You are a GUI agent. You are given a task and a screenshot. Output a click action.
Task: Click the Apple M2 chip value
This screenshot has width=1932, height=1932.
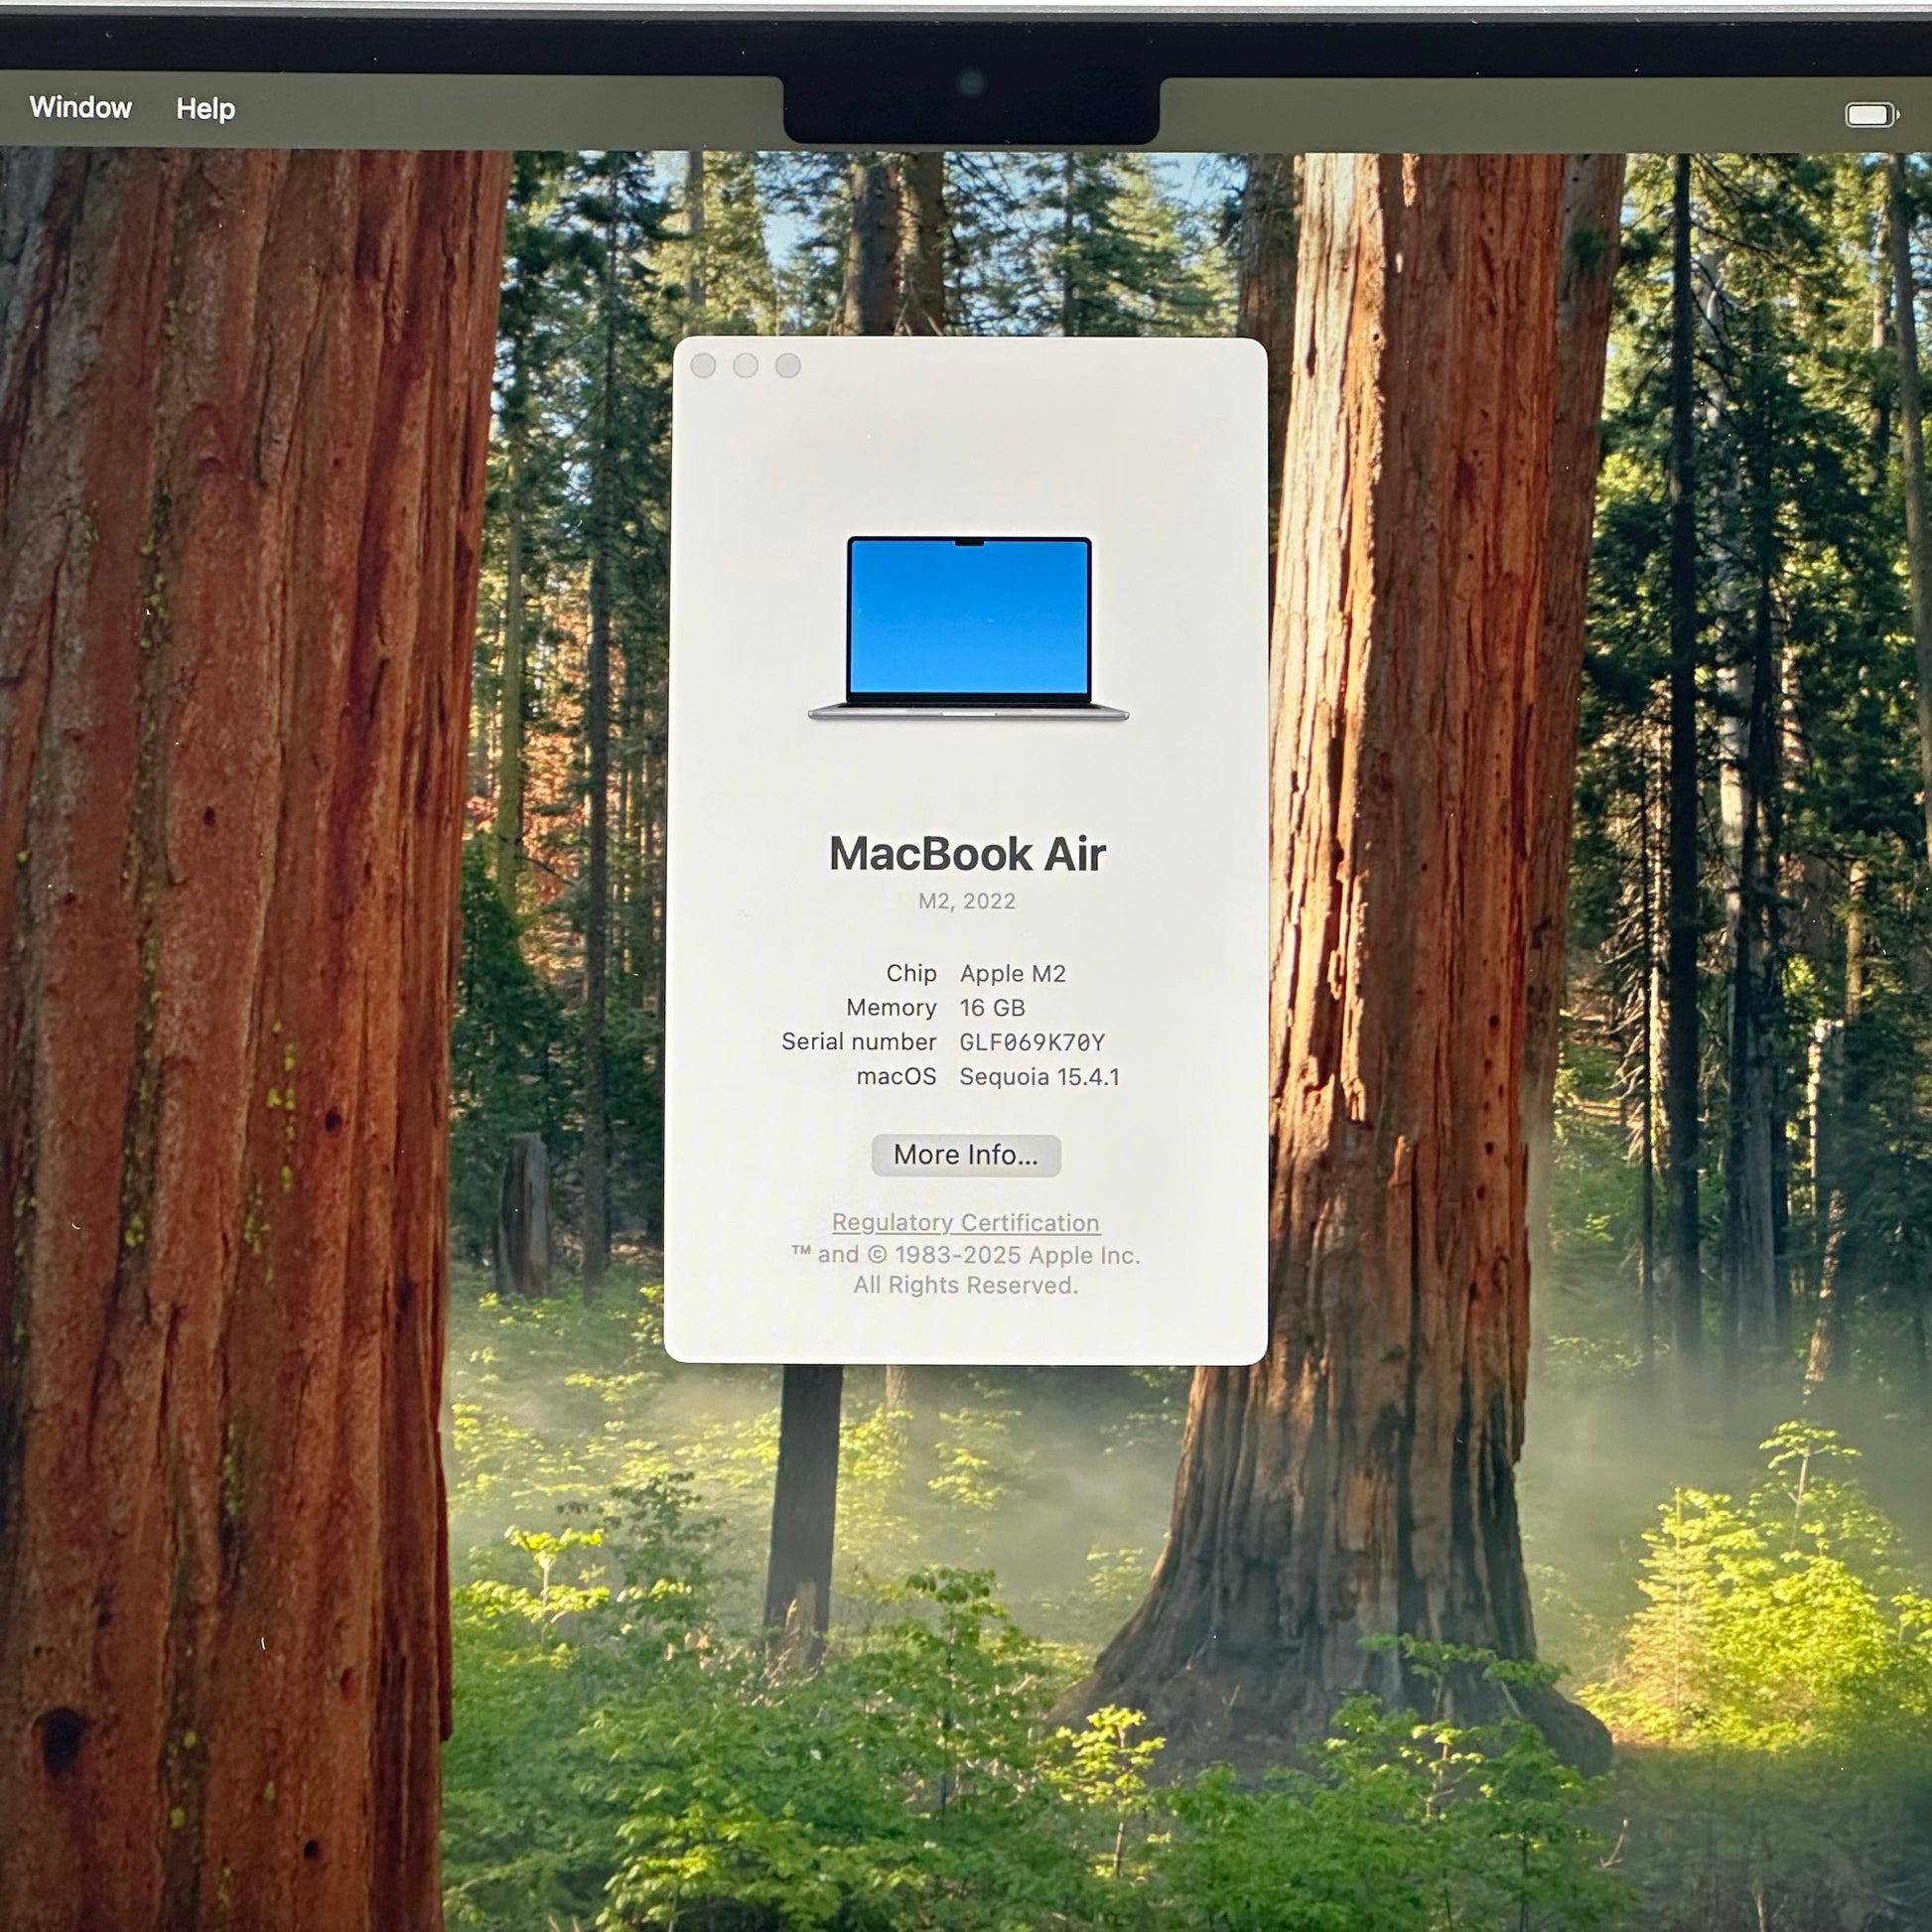pos(1013,973)
